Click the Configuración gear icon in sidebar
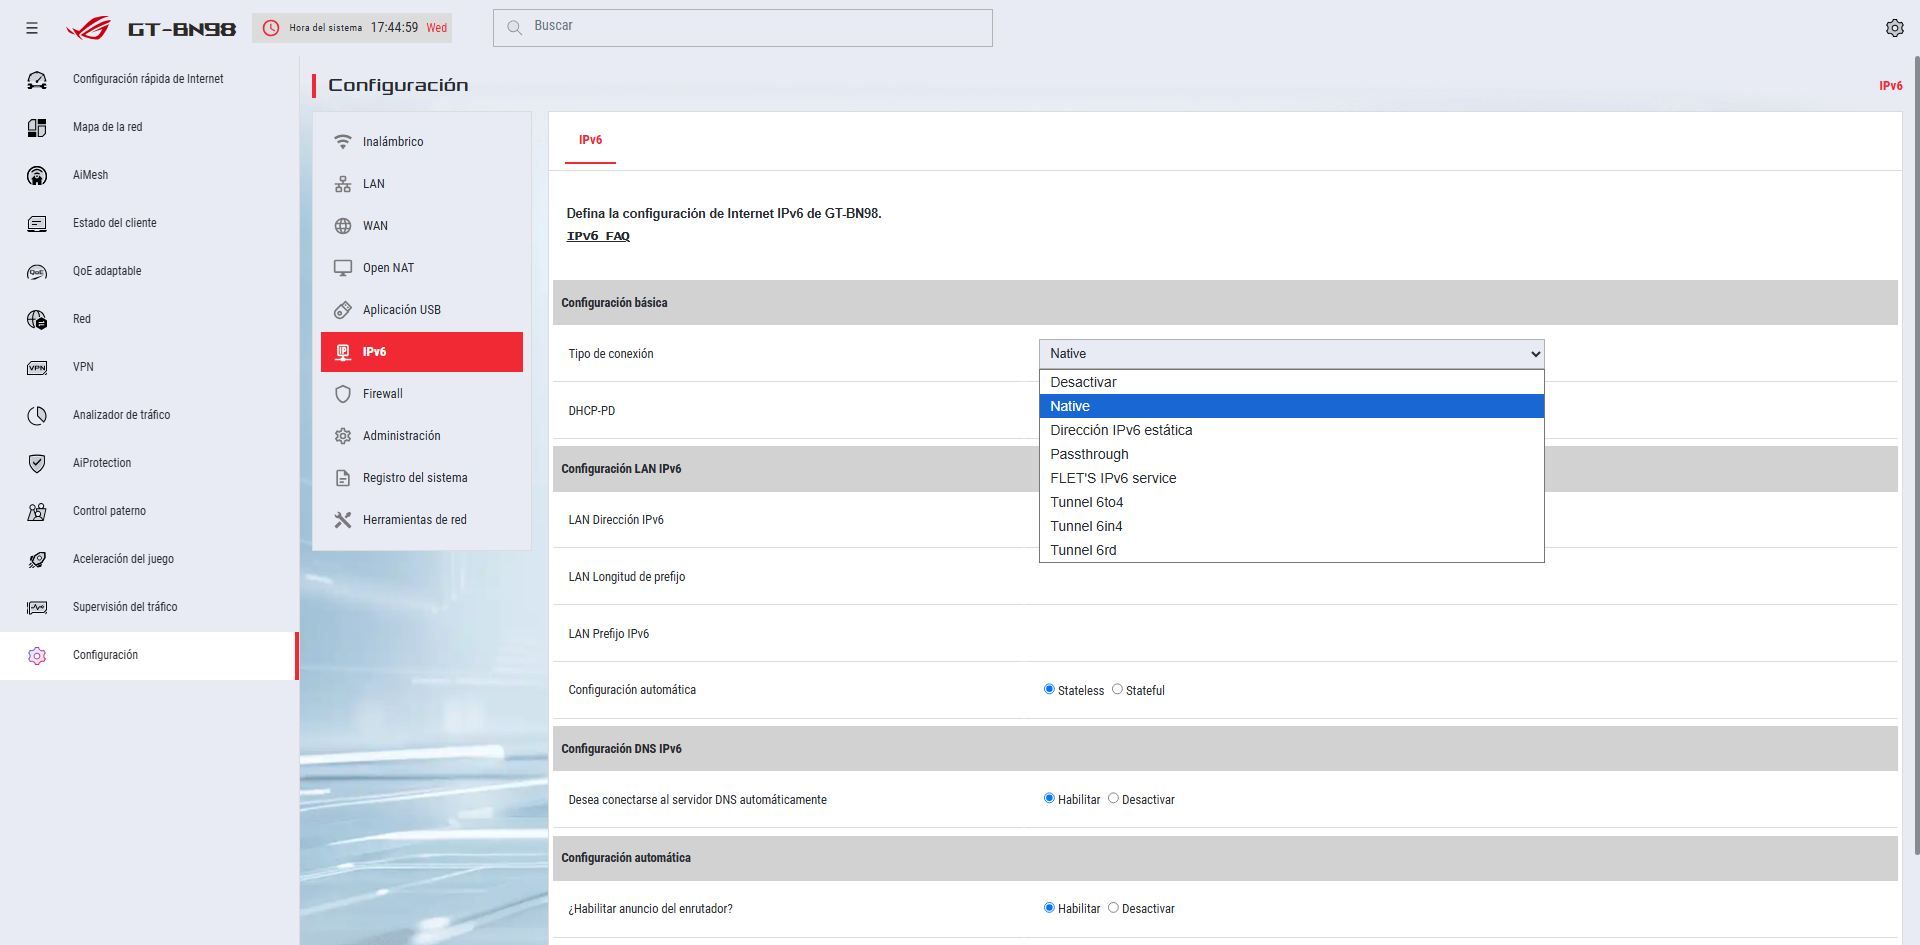 pos(37,655)
